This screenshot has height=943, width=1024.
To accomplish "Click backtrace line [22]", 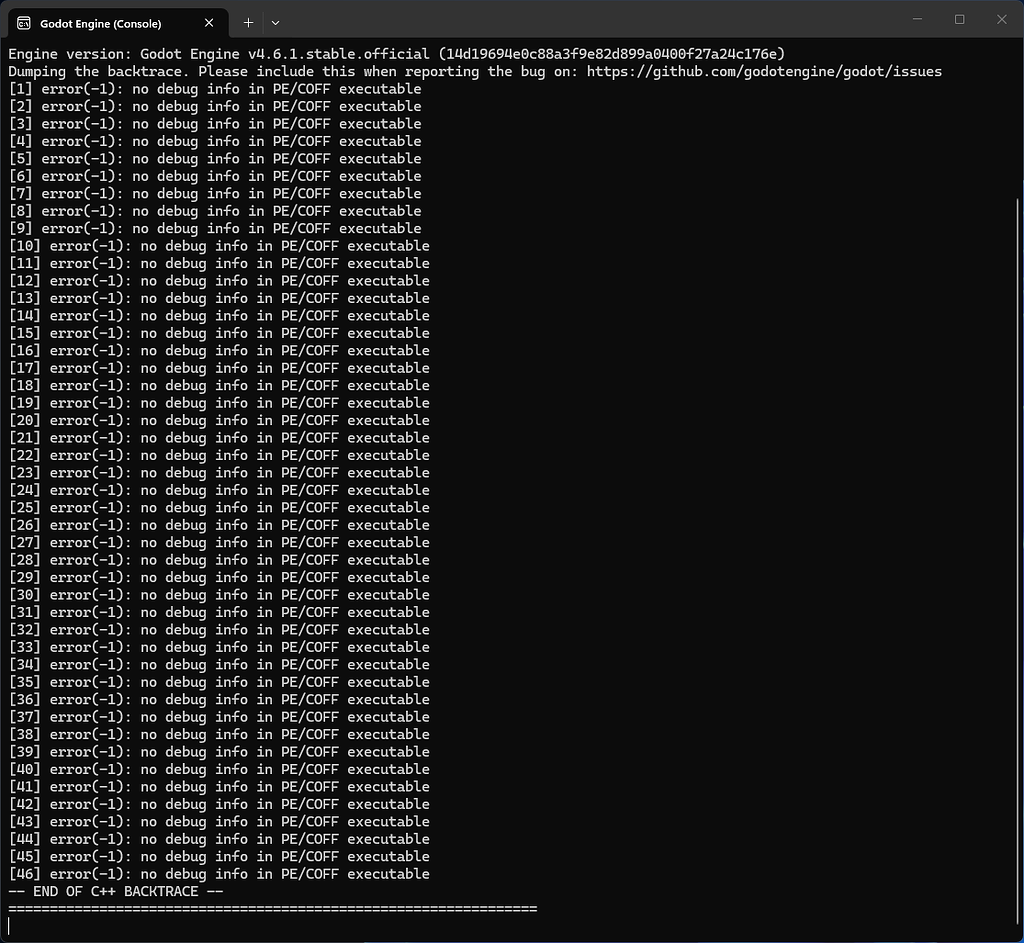I will [219, 456].
